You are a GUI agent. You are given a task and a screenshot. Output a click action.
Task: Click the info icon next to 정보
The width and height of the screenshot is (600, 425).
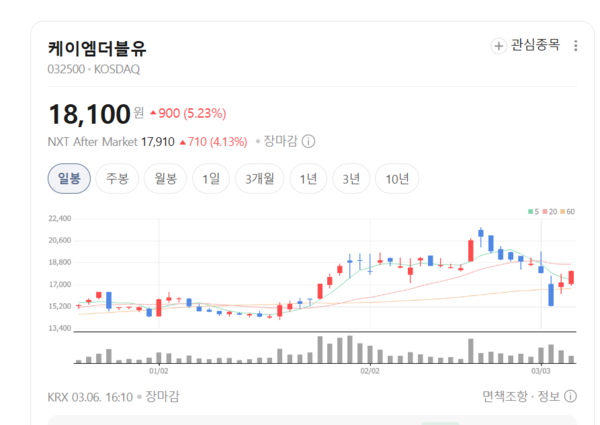[x=570, y=397]
